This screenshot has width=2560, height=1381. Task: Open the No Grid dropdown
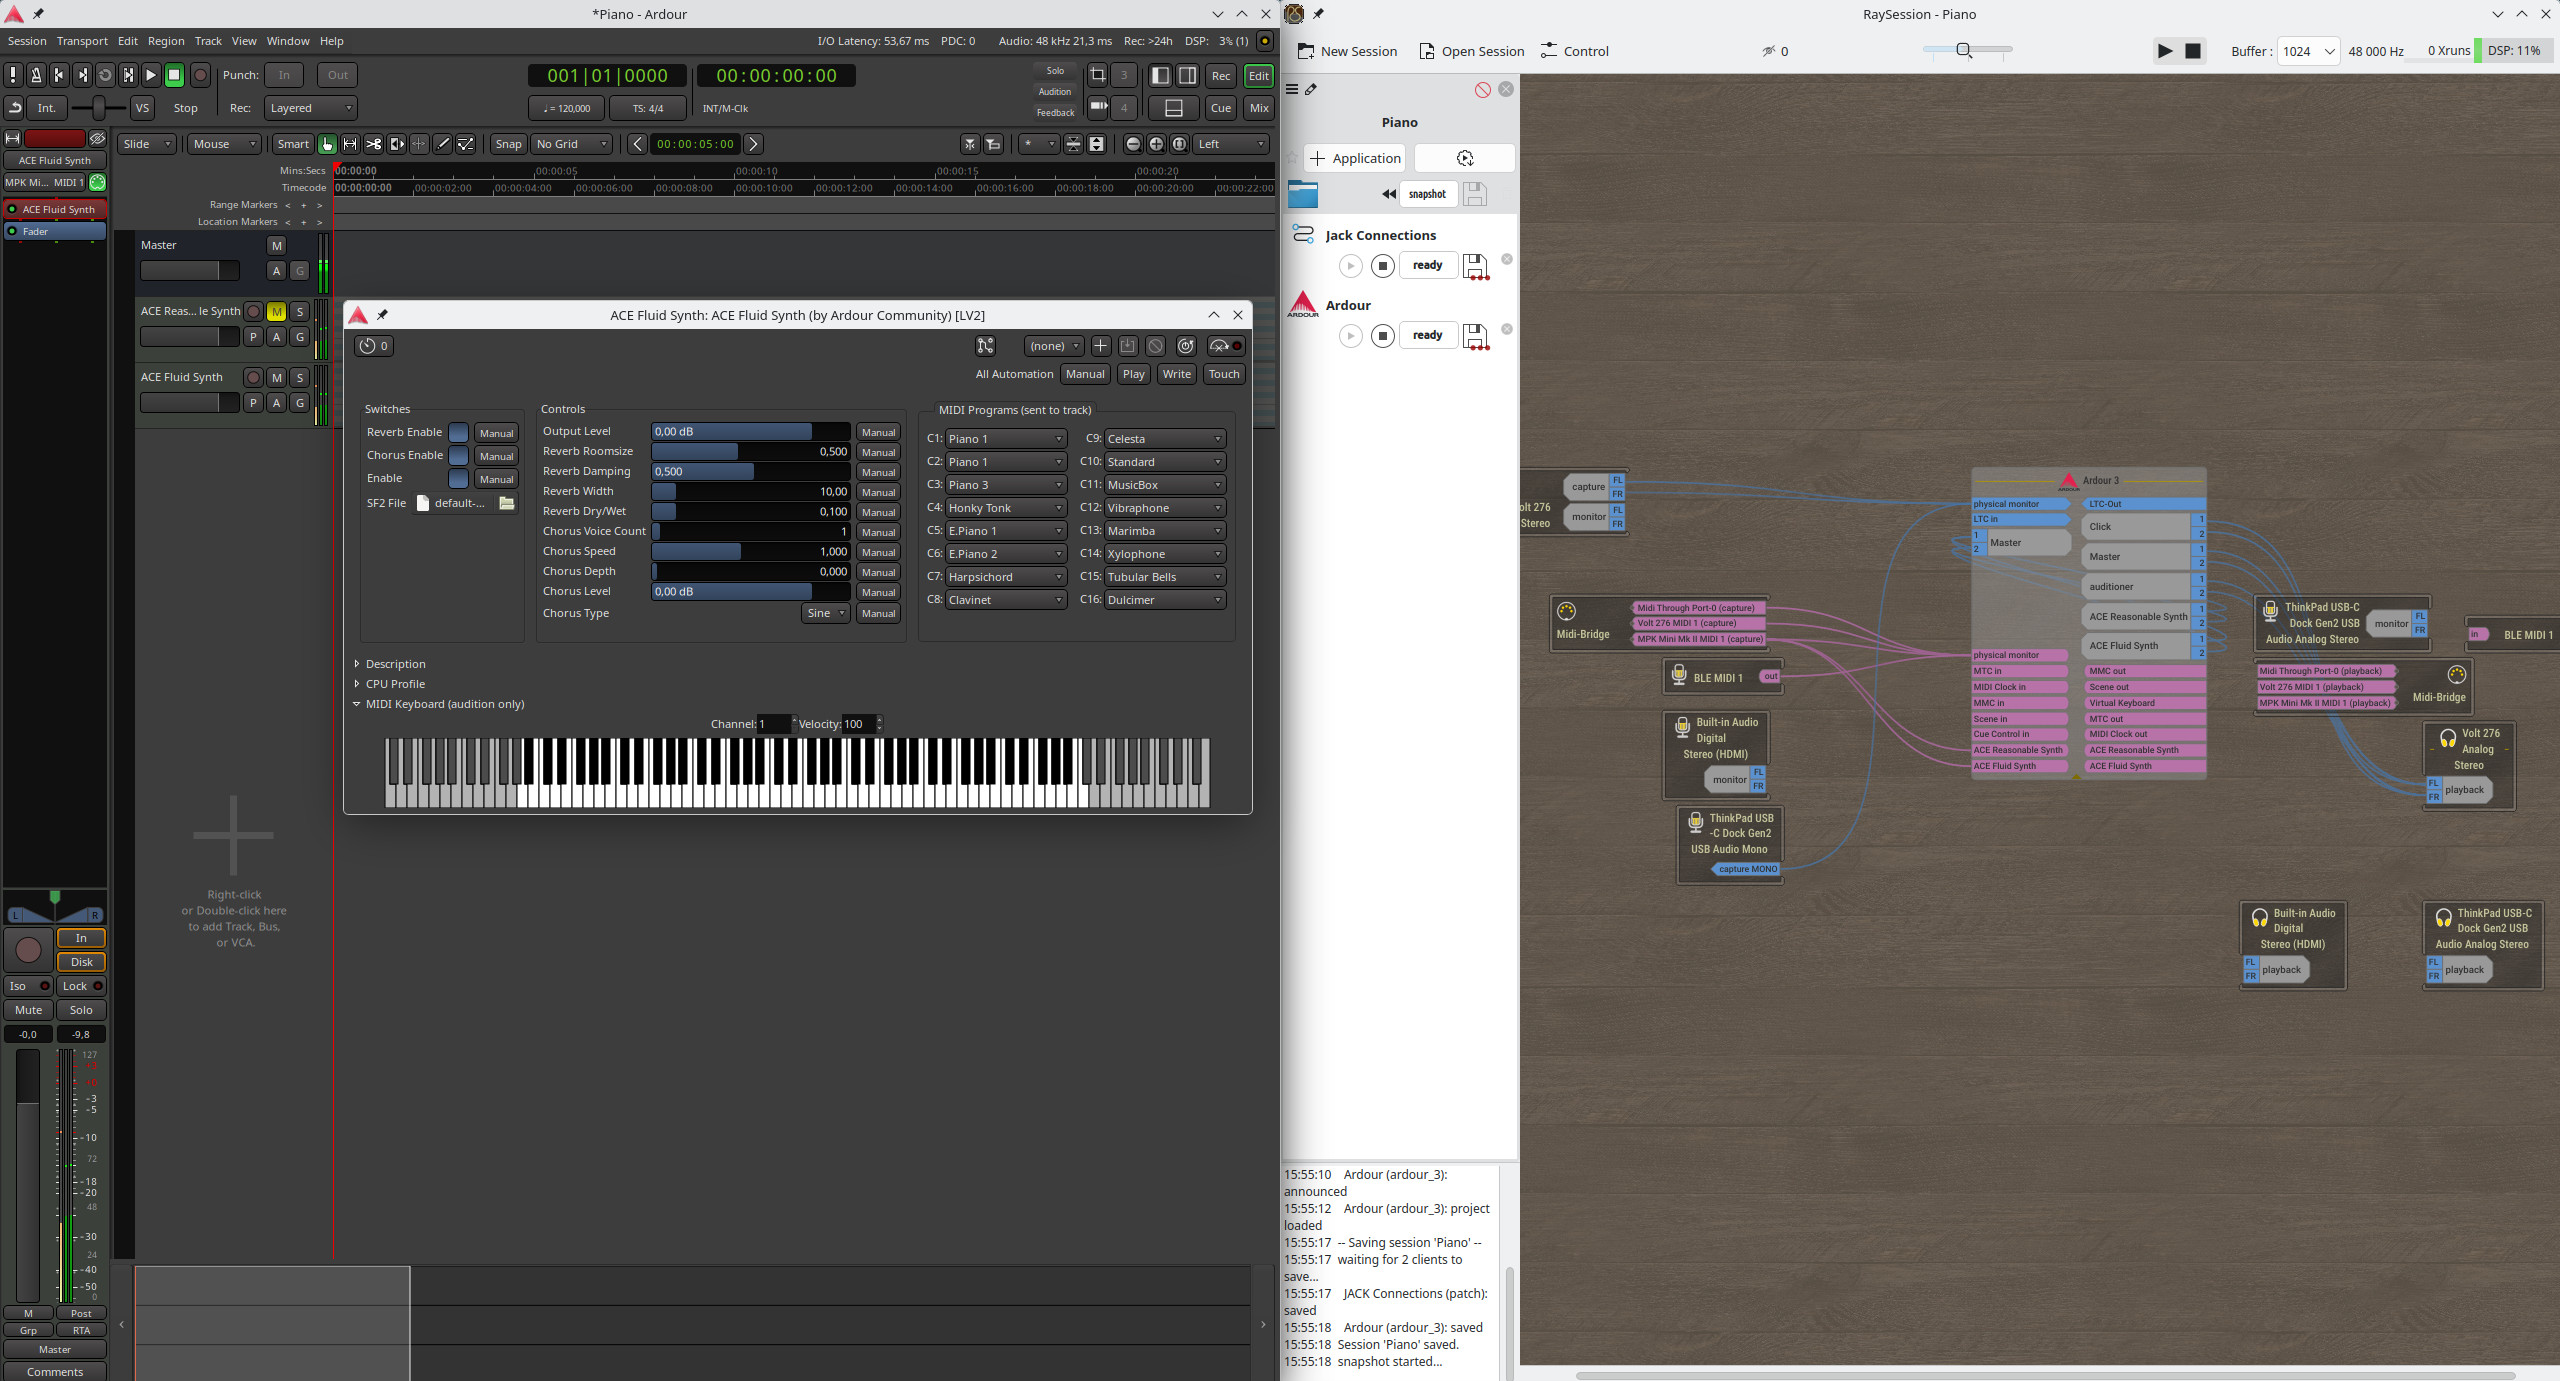(571, 144)
